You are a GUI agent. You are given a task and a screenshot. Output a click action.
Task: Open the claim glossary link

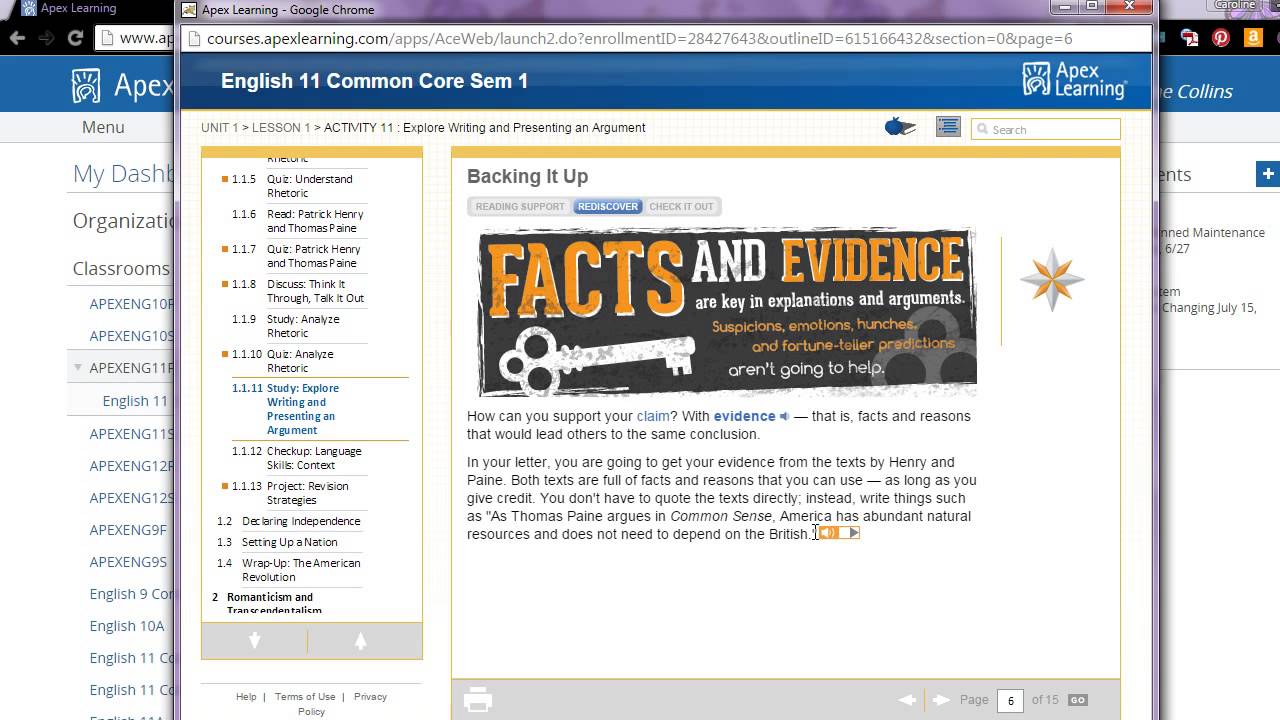653,416
